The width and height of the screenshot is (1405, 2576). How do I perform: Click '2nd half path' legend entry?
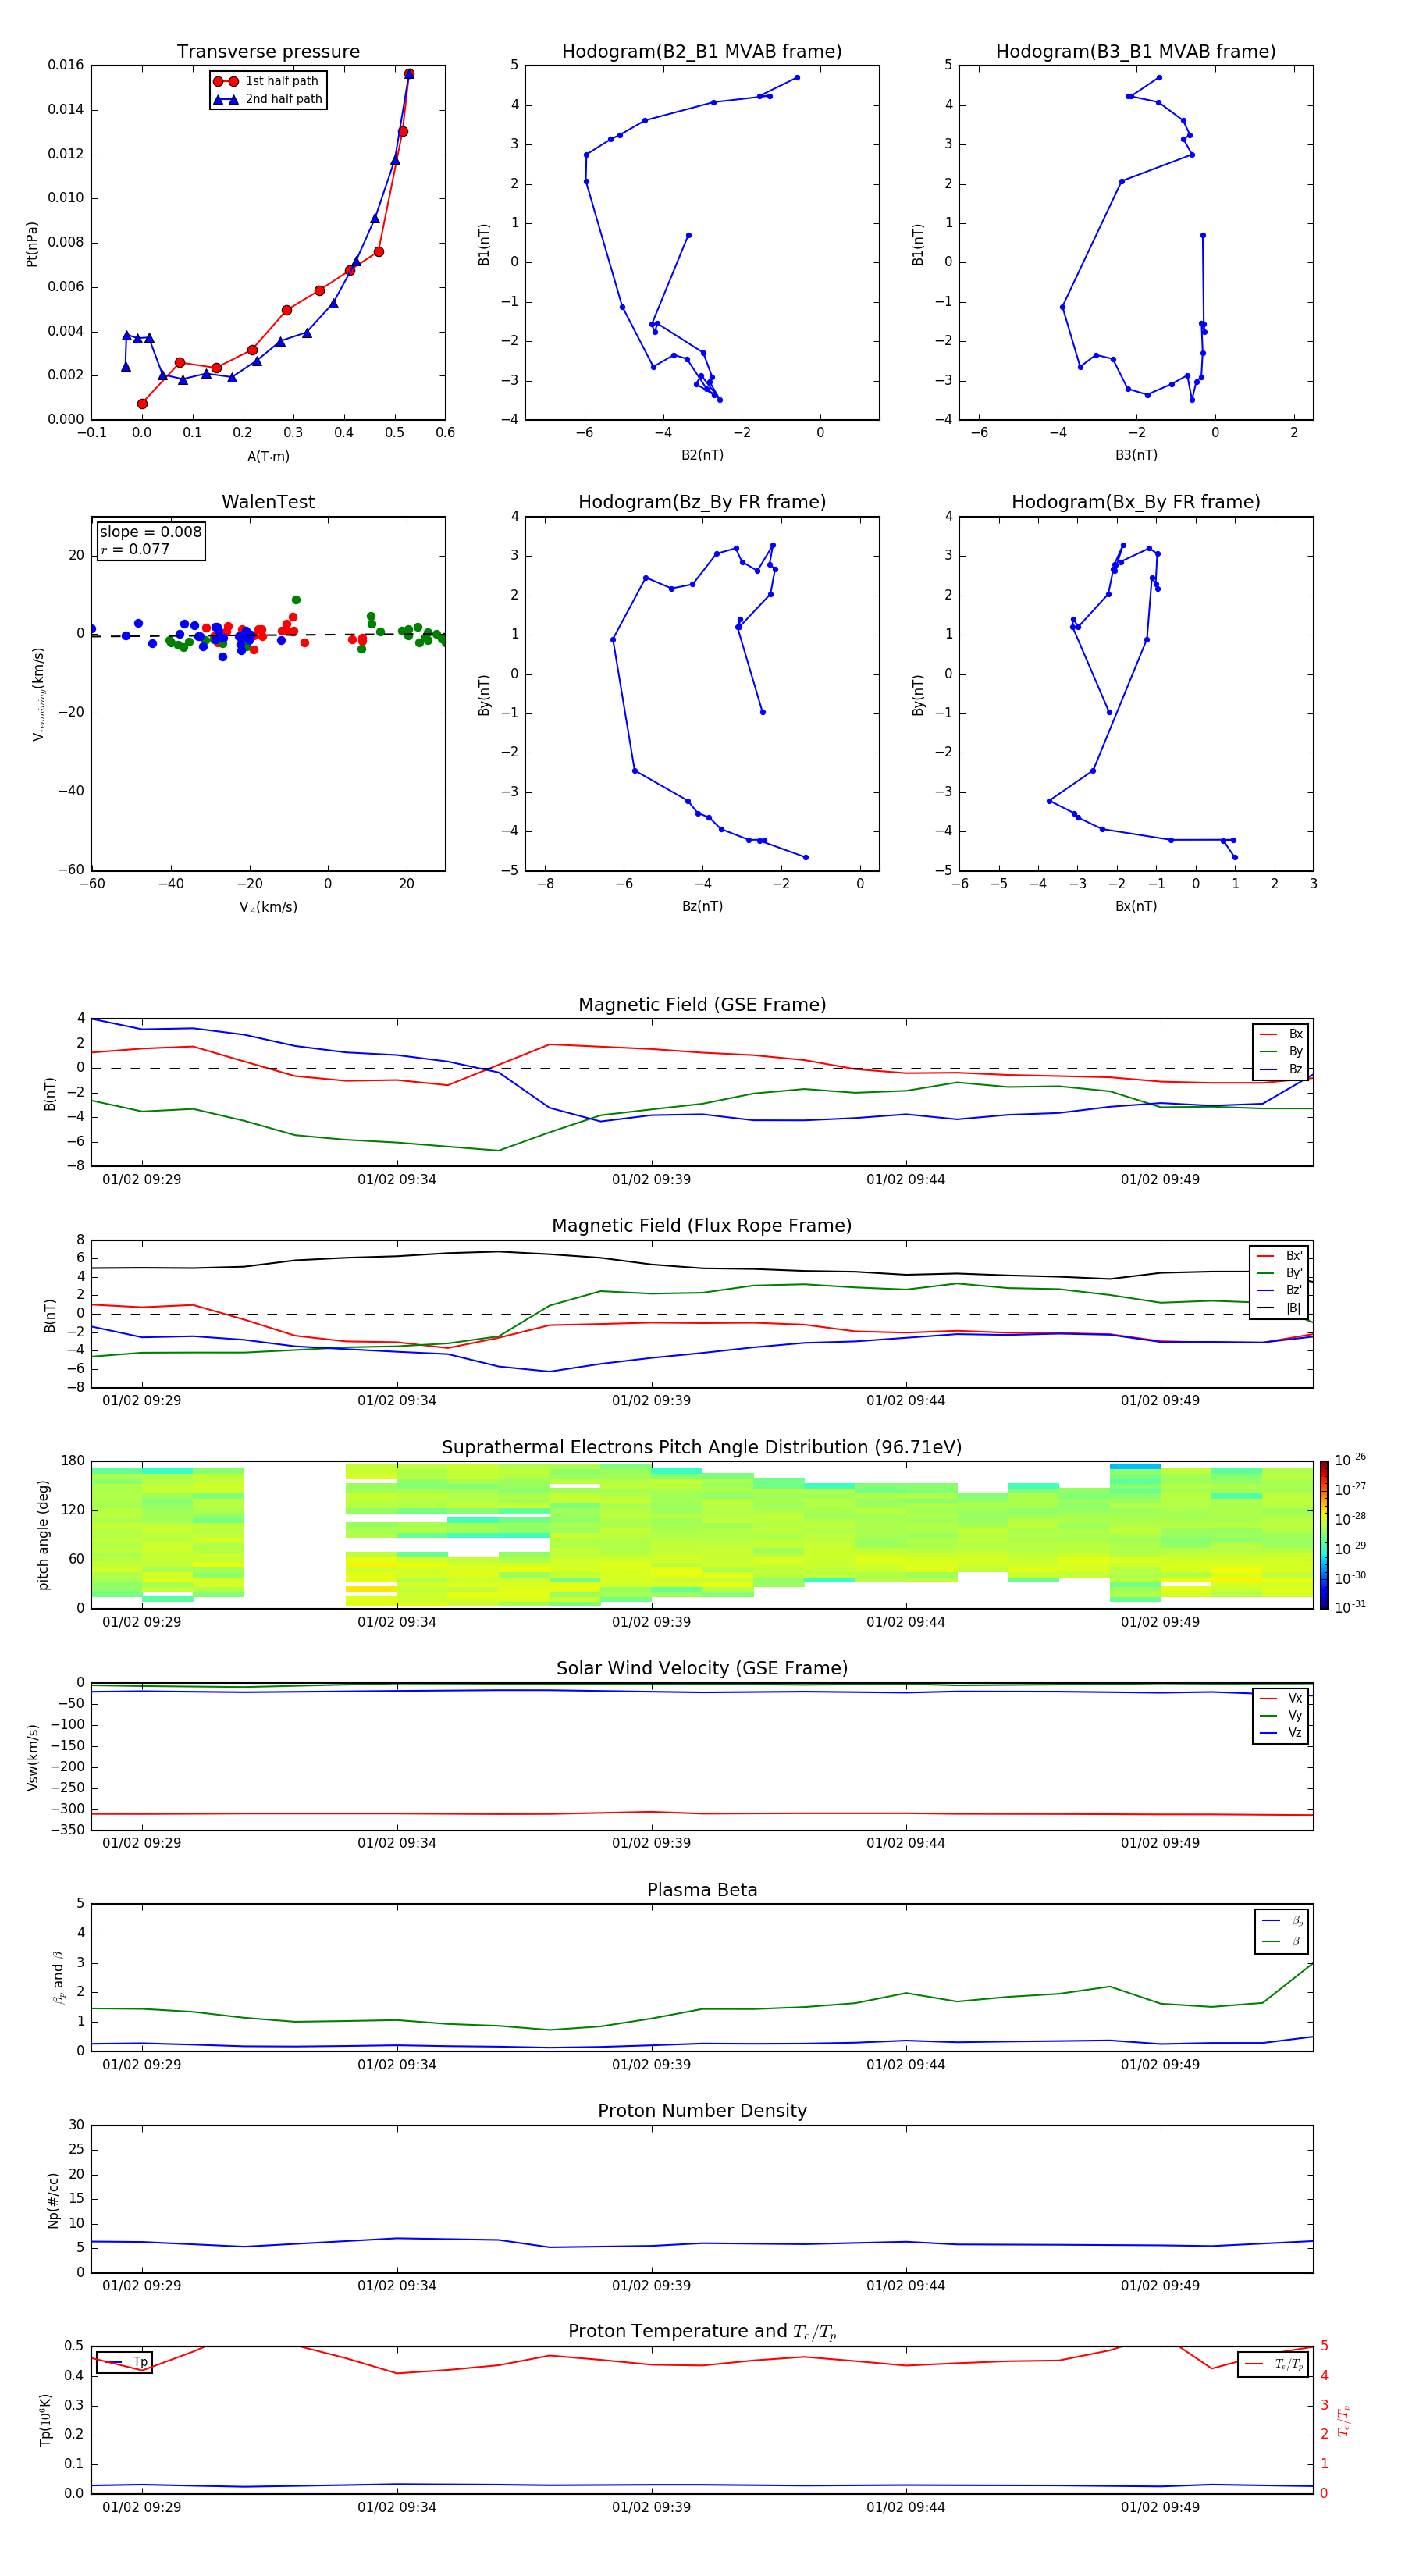268,99
